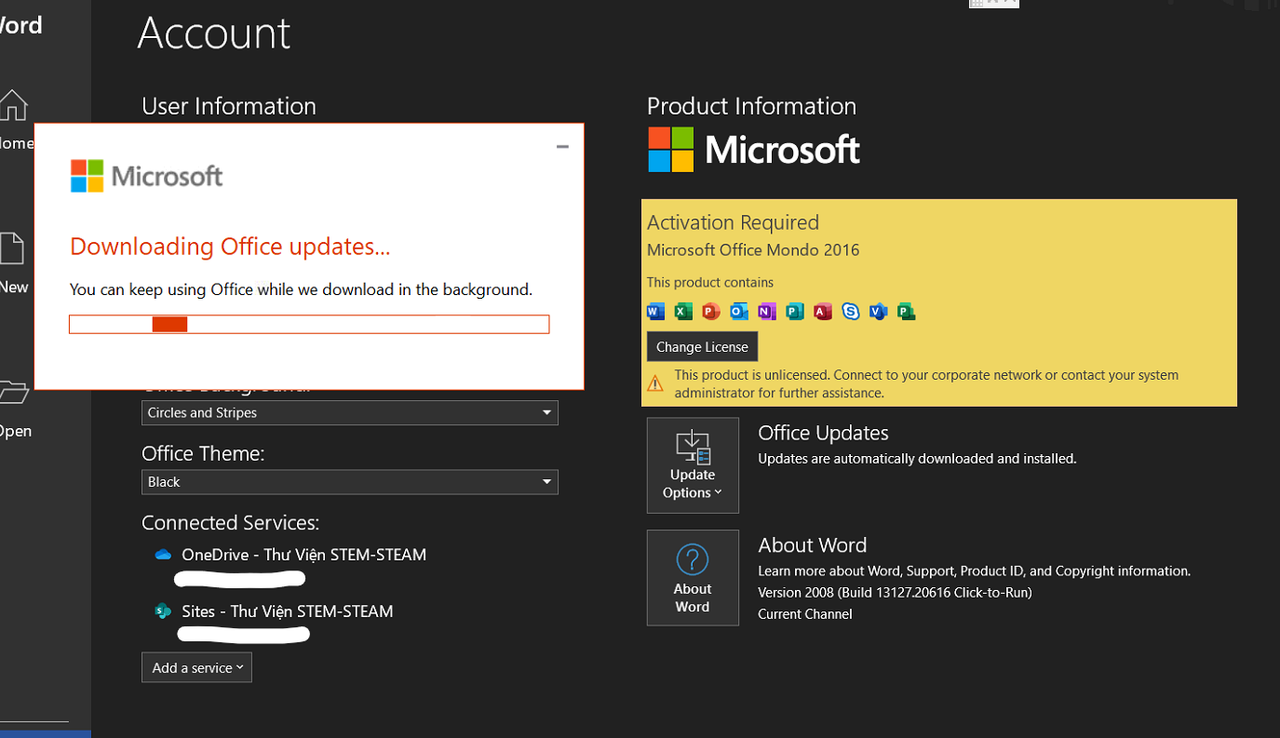Click "OneDrive - Thư Viện STEM-STEAM" service
Viewport: 1280px width, 738px height.
304,554
